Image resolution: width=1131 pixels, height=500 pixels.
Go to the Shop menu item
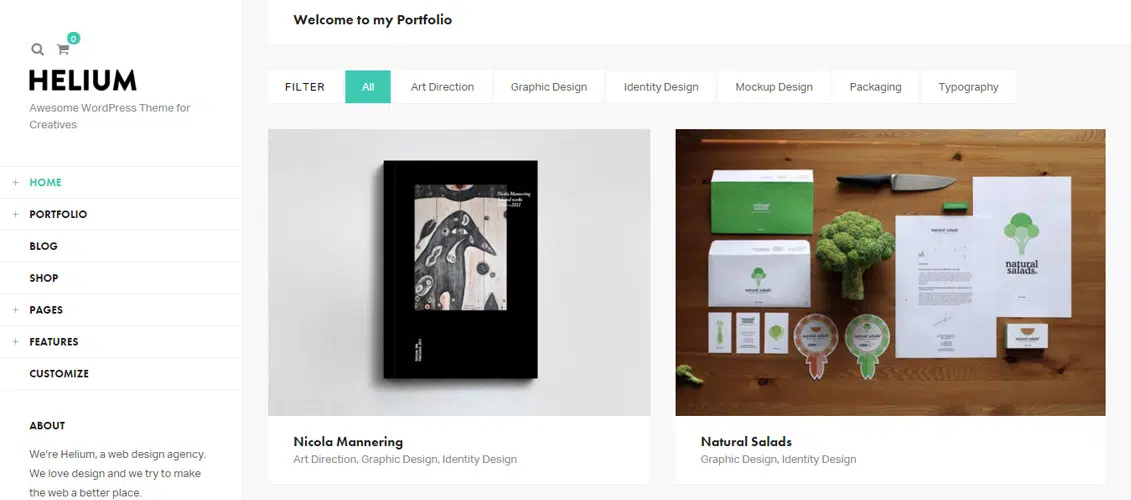pyautogui.click(x=44, y=278)
